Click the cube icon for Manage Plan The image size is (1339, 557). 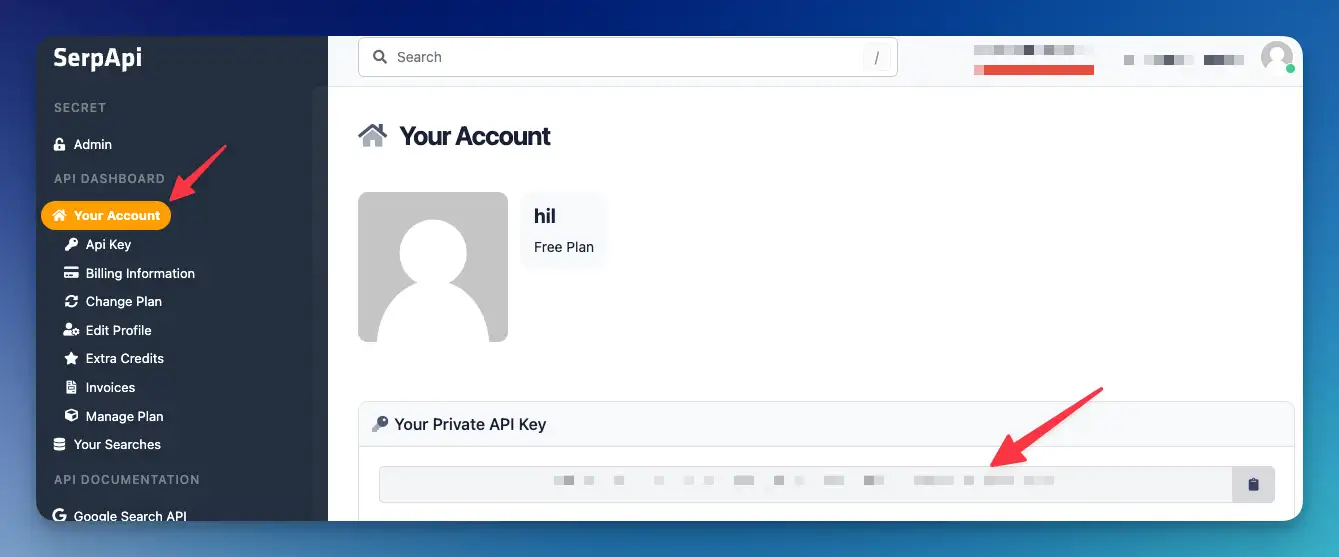coord(71,416)
